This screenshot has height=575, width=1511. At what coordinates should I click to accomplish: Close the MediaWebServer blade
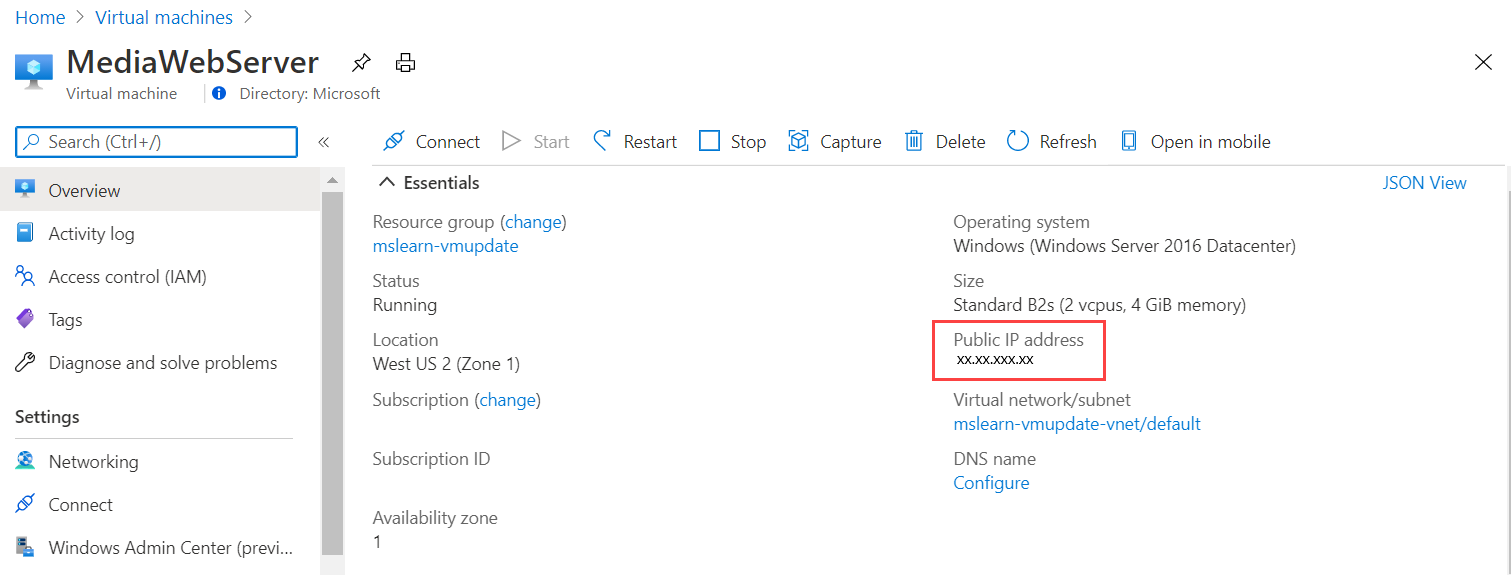[1484, 62]
